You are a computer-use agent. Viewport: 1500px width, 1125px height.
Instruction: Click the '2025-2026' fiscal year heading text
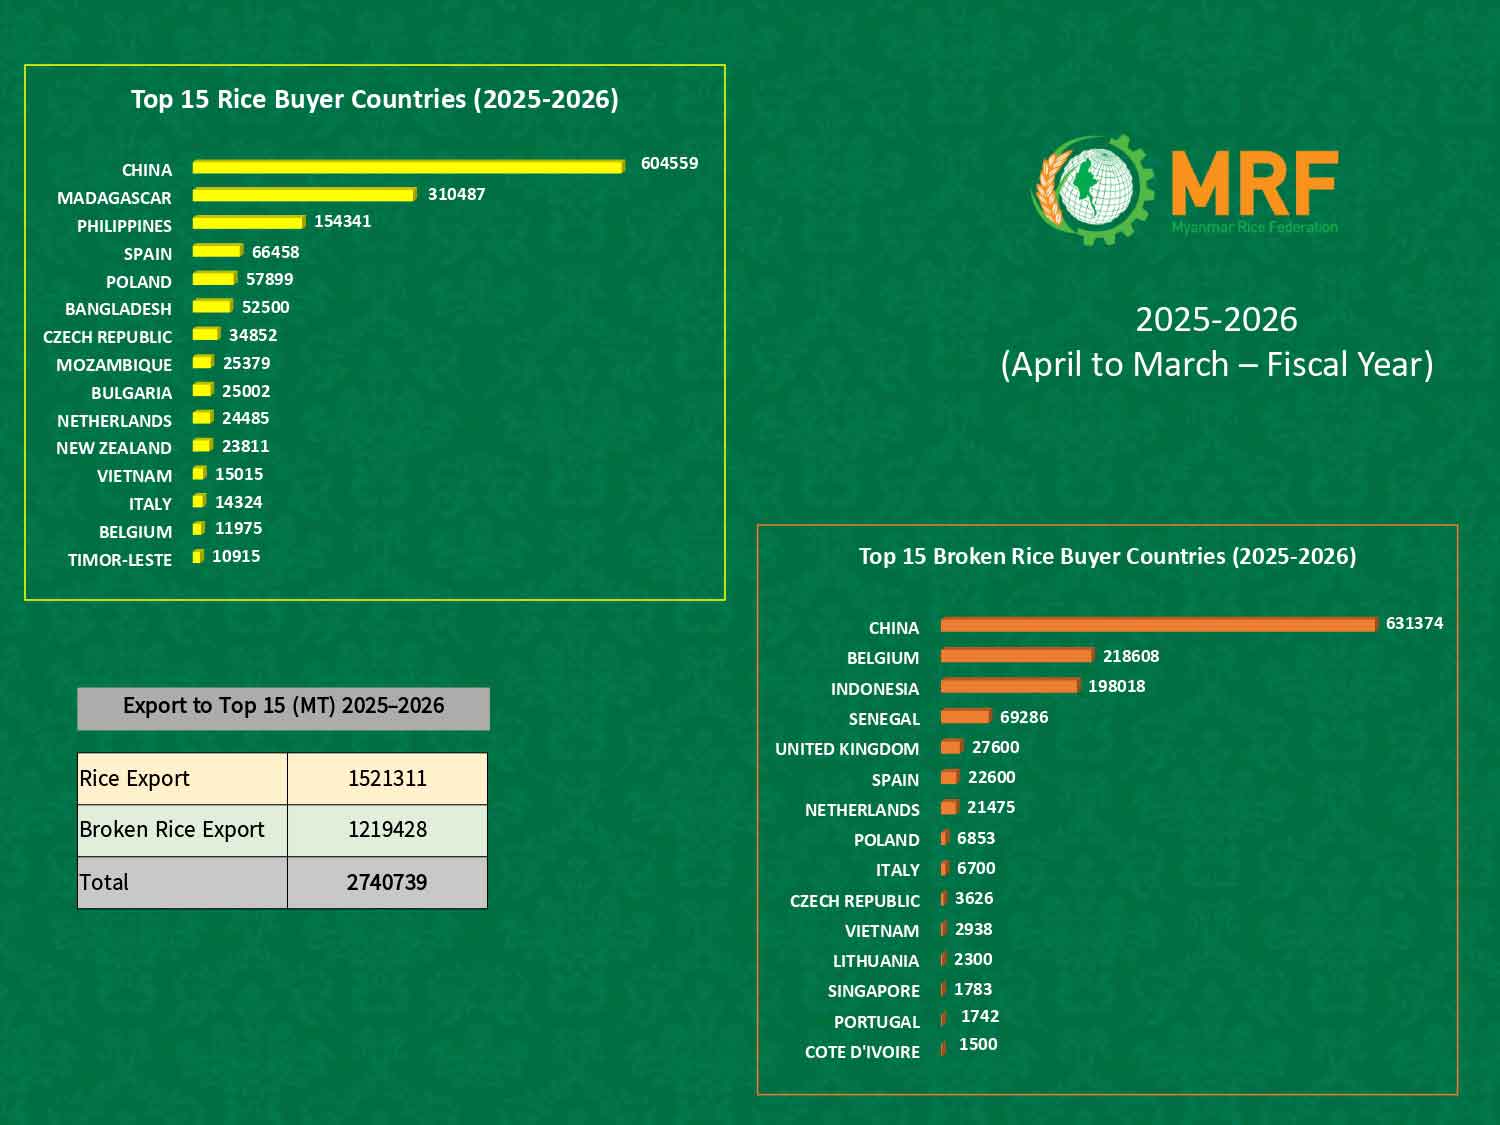[x=1216, y=320]
